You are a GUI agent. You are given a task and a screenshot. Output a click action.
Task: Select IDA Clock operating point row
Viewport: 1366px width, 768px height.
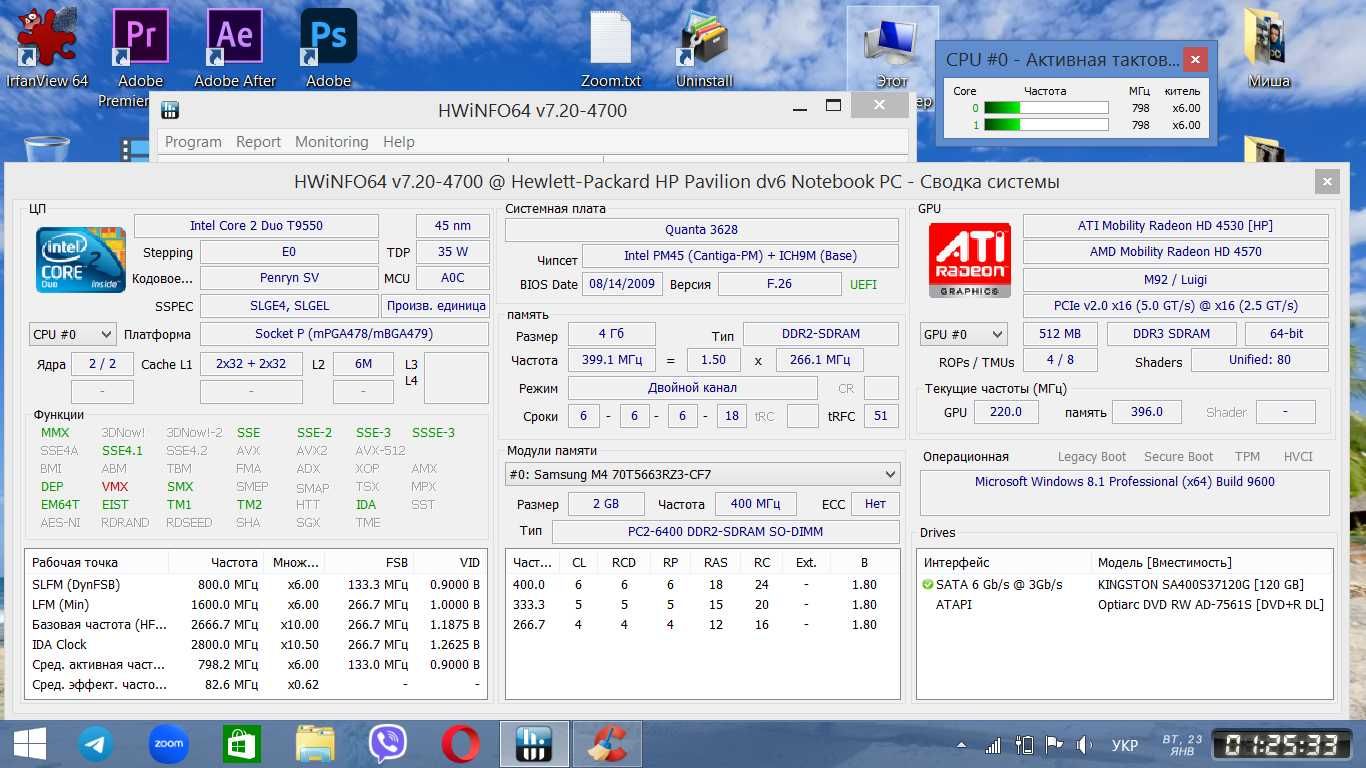[x=257, y=644]
